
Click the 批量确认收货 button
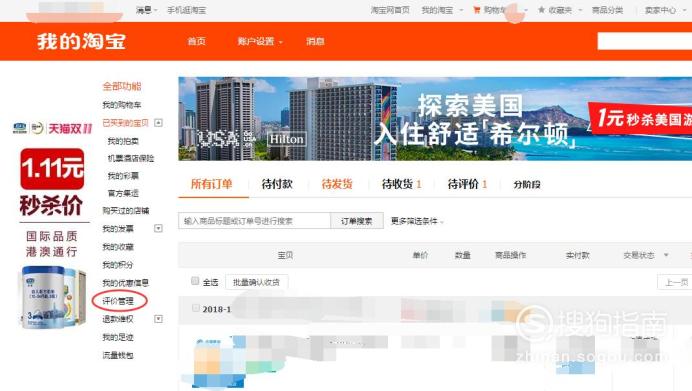pos(256,282)
